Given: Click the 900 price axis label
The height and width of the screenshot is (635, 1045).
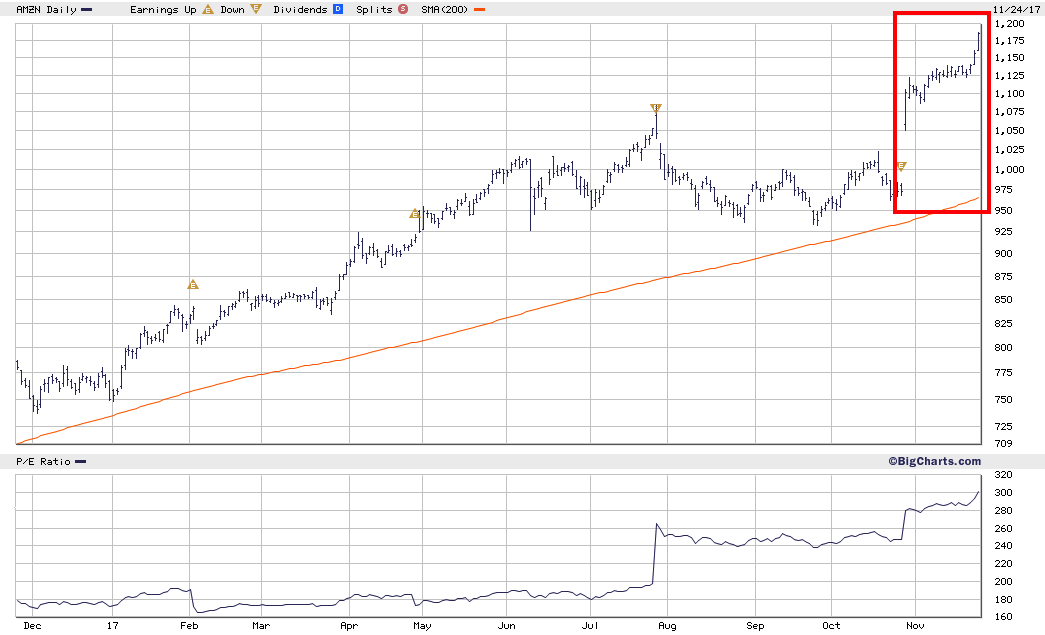Looking at the screenshot, I should [x=1004, y=254].
